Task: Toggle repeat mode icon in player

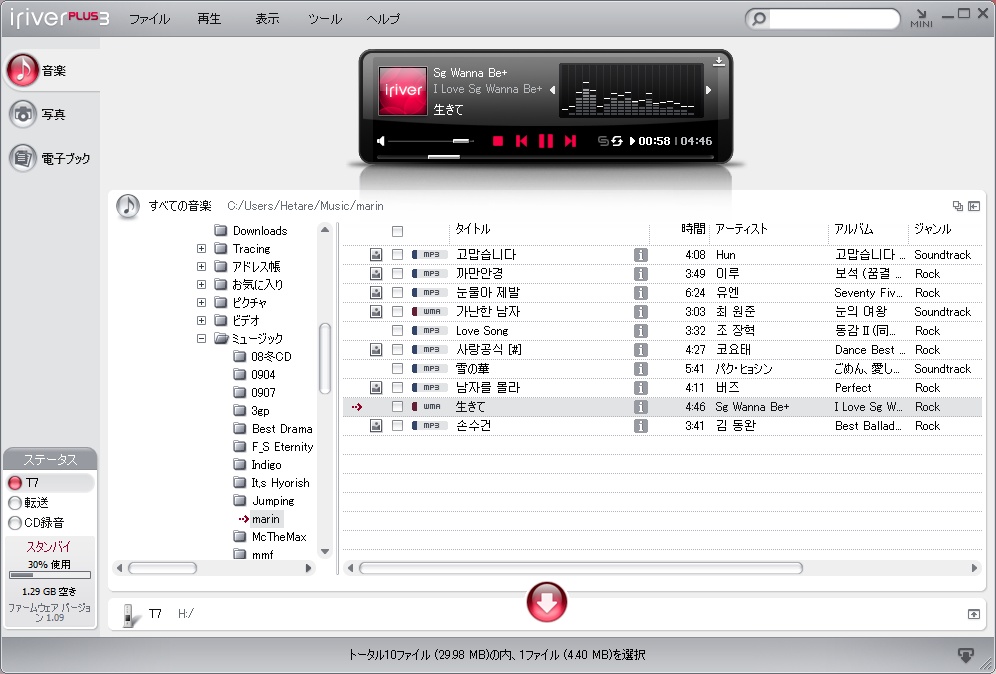Action: coord(617,141)
